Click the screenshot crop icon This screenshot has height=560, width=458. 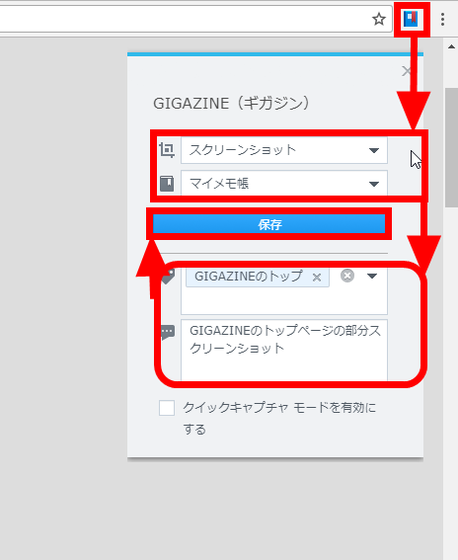[167, 150]
